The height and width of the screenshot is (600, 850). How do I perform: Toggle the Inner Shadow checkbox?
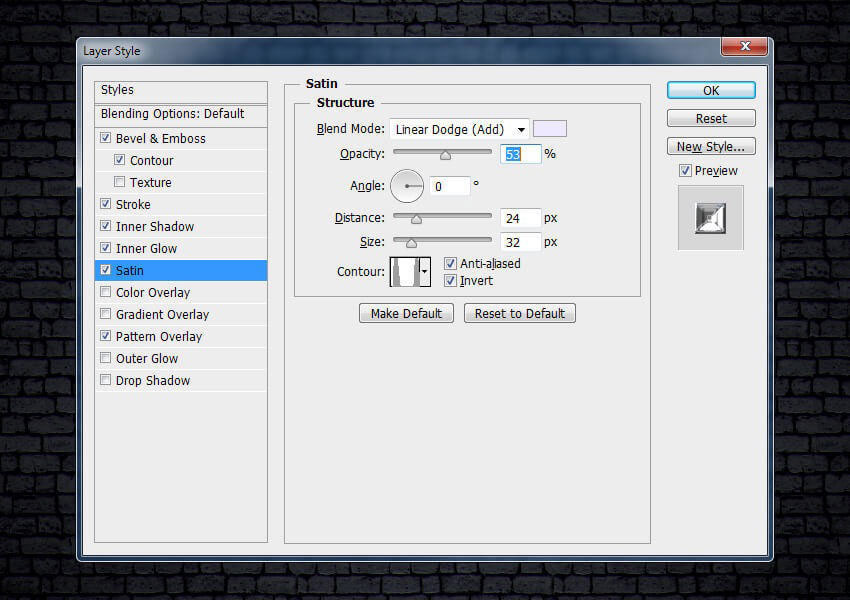tap(106, 225)
